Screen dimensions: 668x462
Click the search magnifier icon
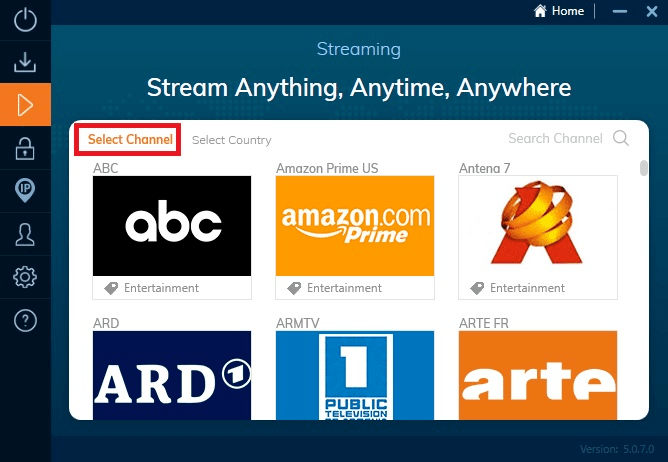pyautogui.click(x=621, y=138)
